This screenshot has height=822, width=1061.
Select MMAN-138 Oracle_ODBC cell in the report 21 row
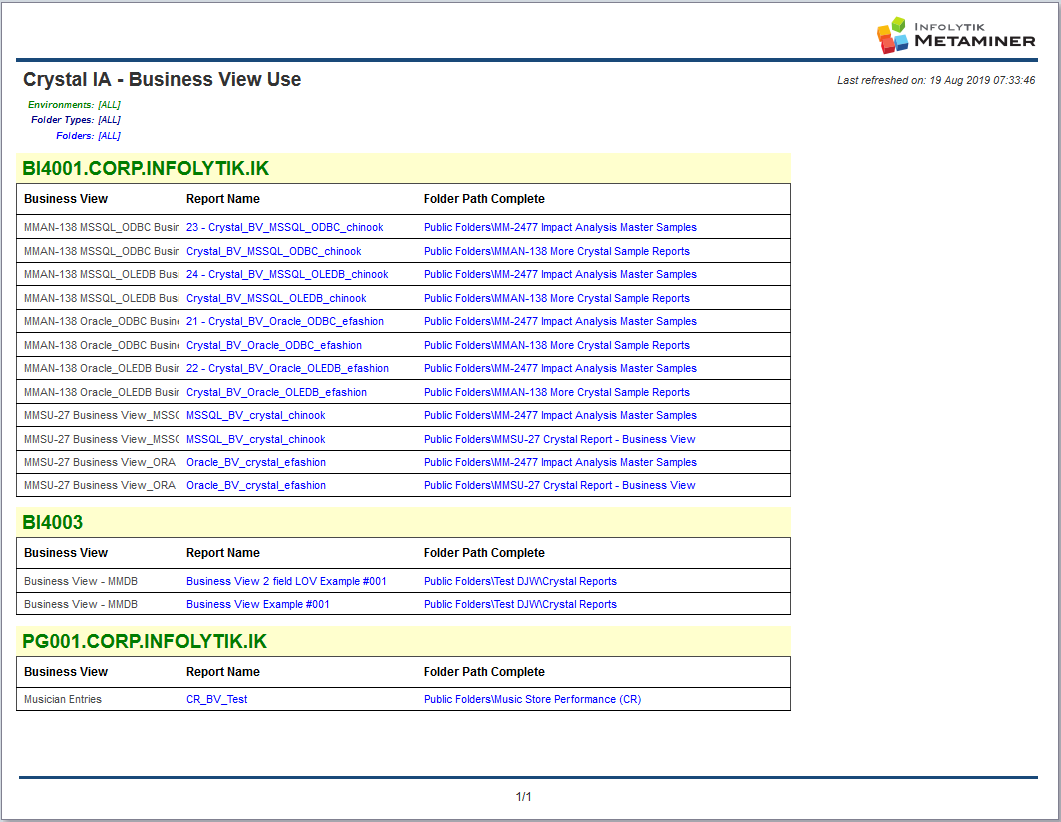(101, 321)
